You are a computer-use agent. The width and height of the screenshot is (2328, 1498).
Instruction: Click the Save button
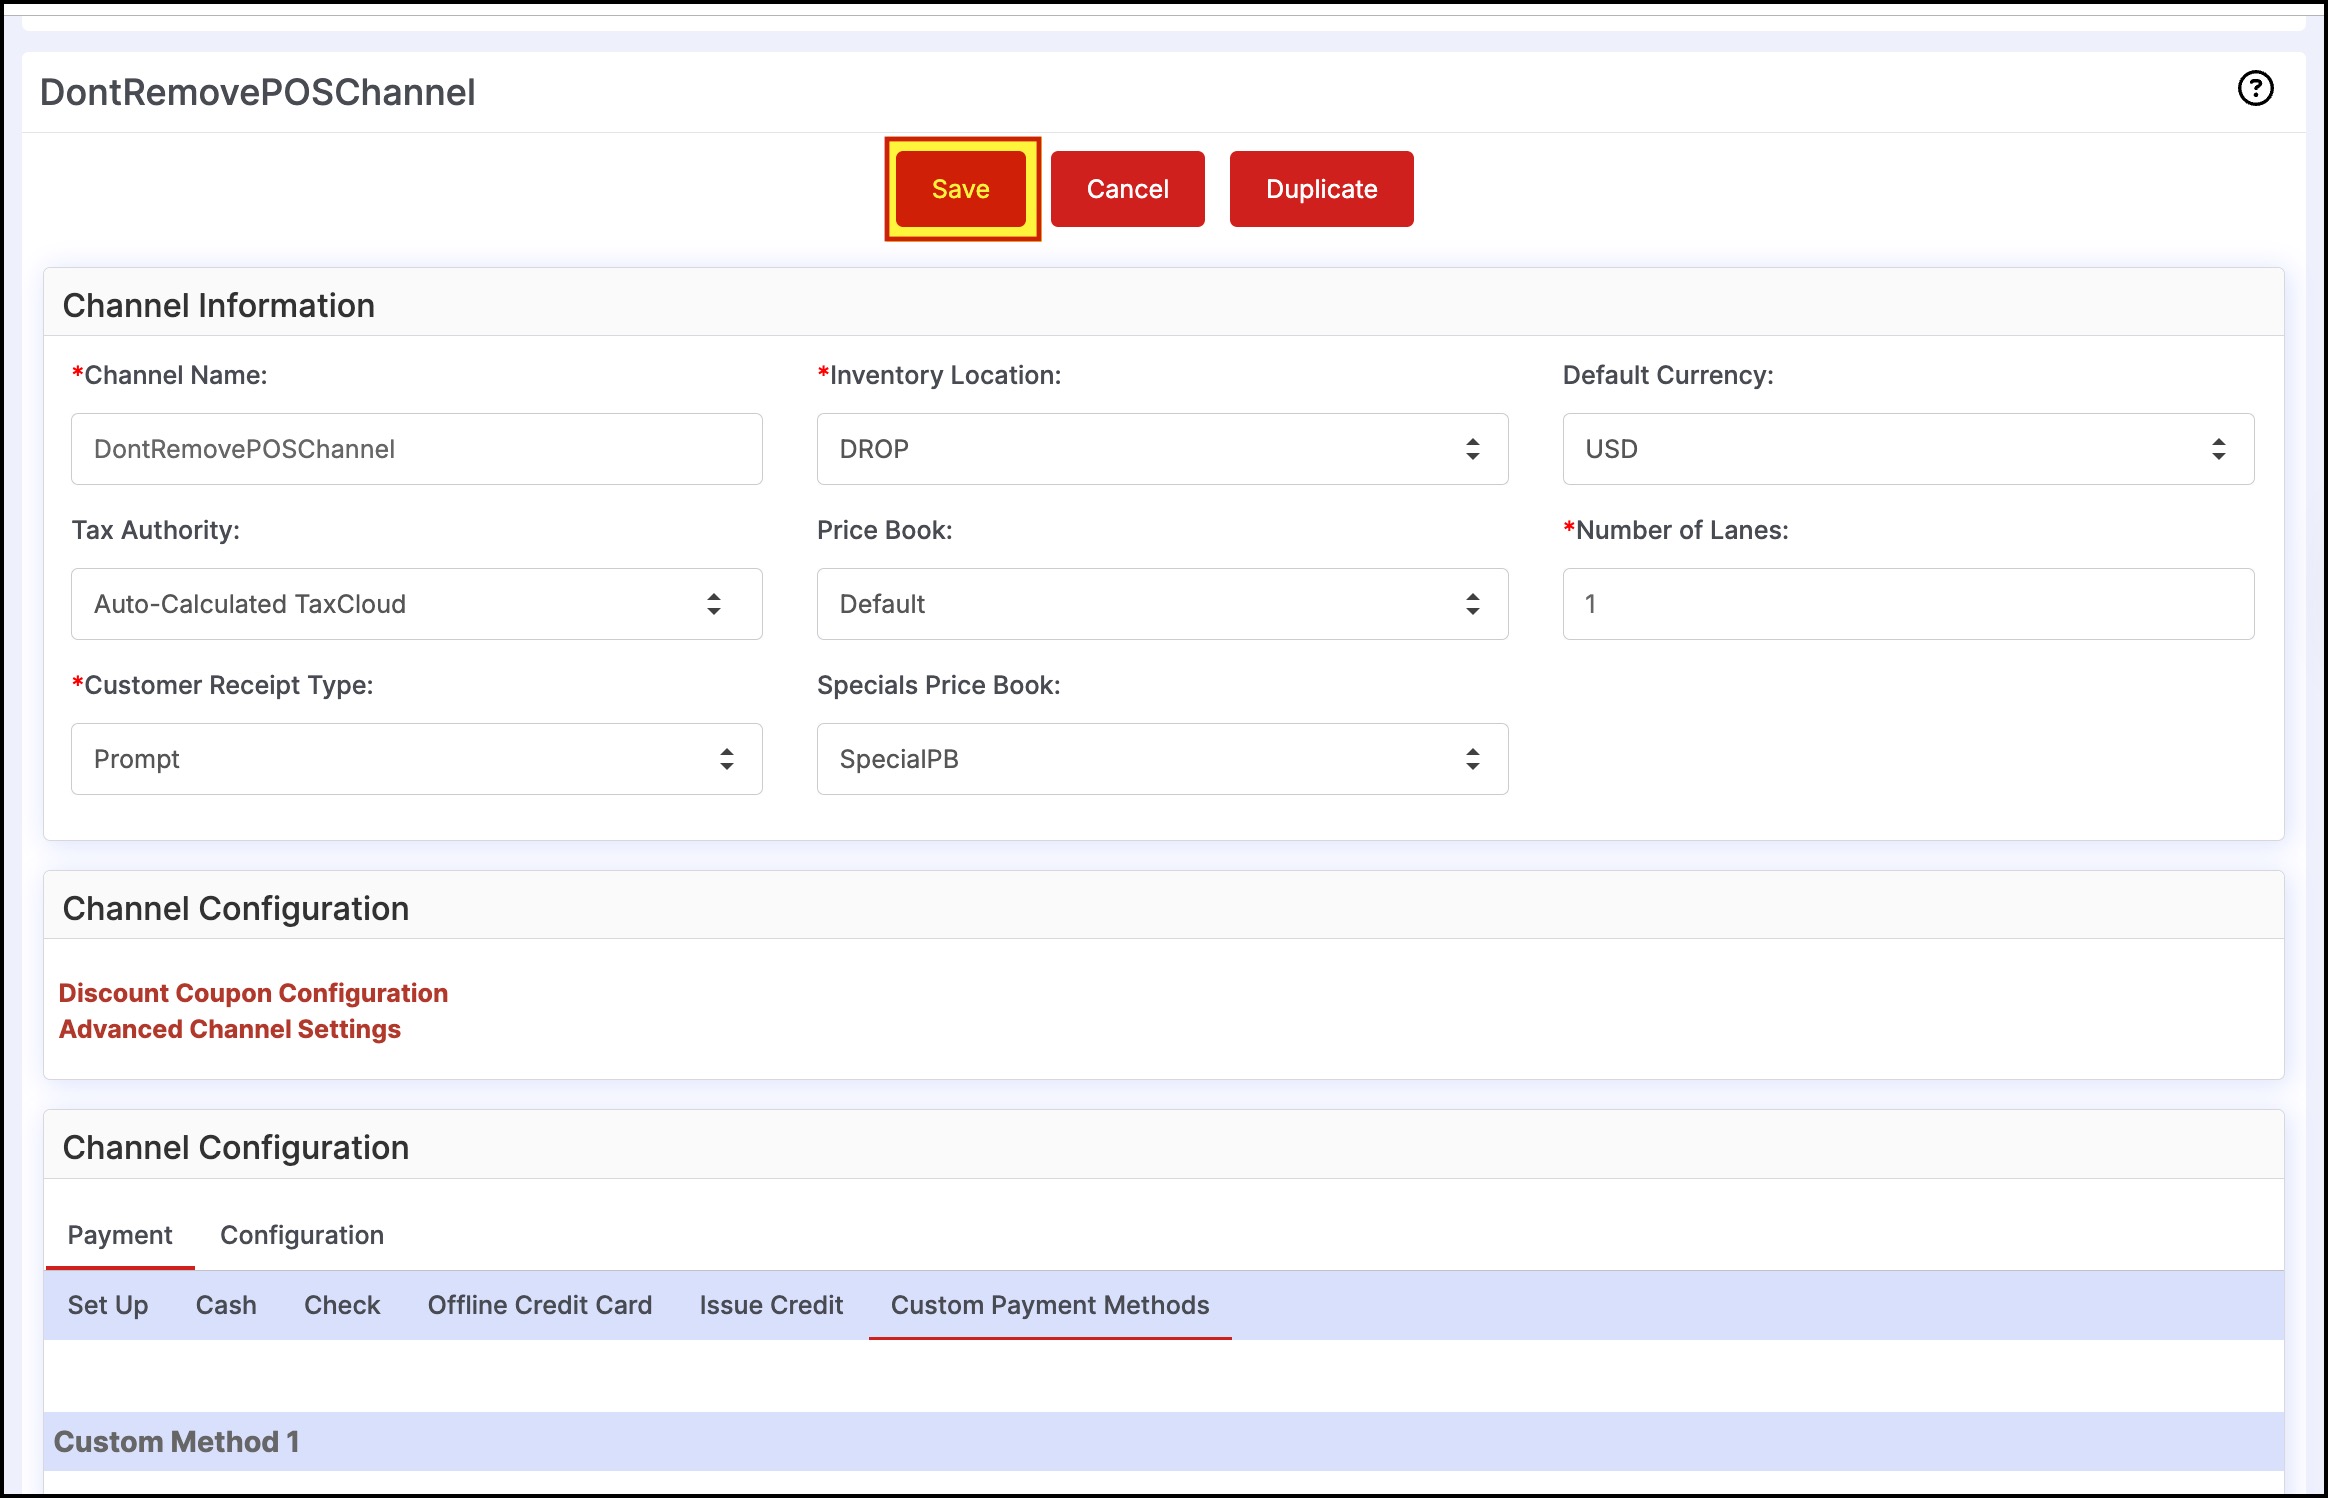(x=961, y=189)
